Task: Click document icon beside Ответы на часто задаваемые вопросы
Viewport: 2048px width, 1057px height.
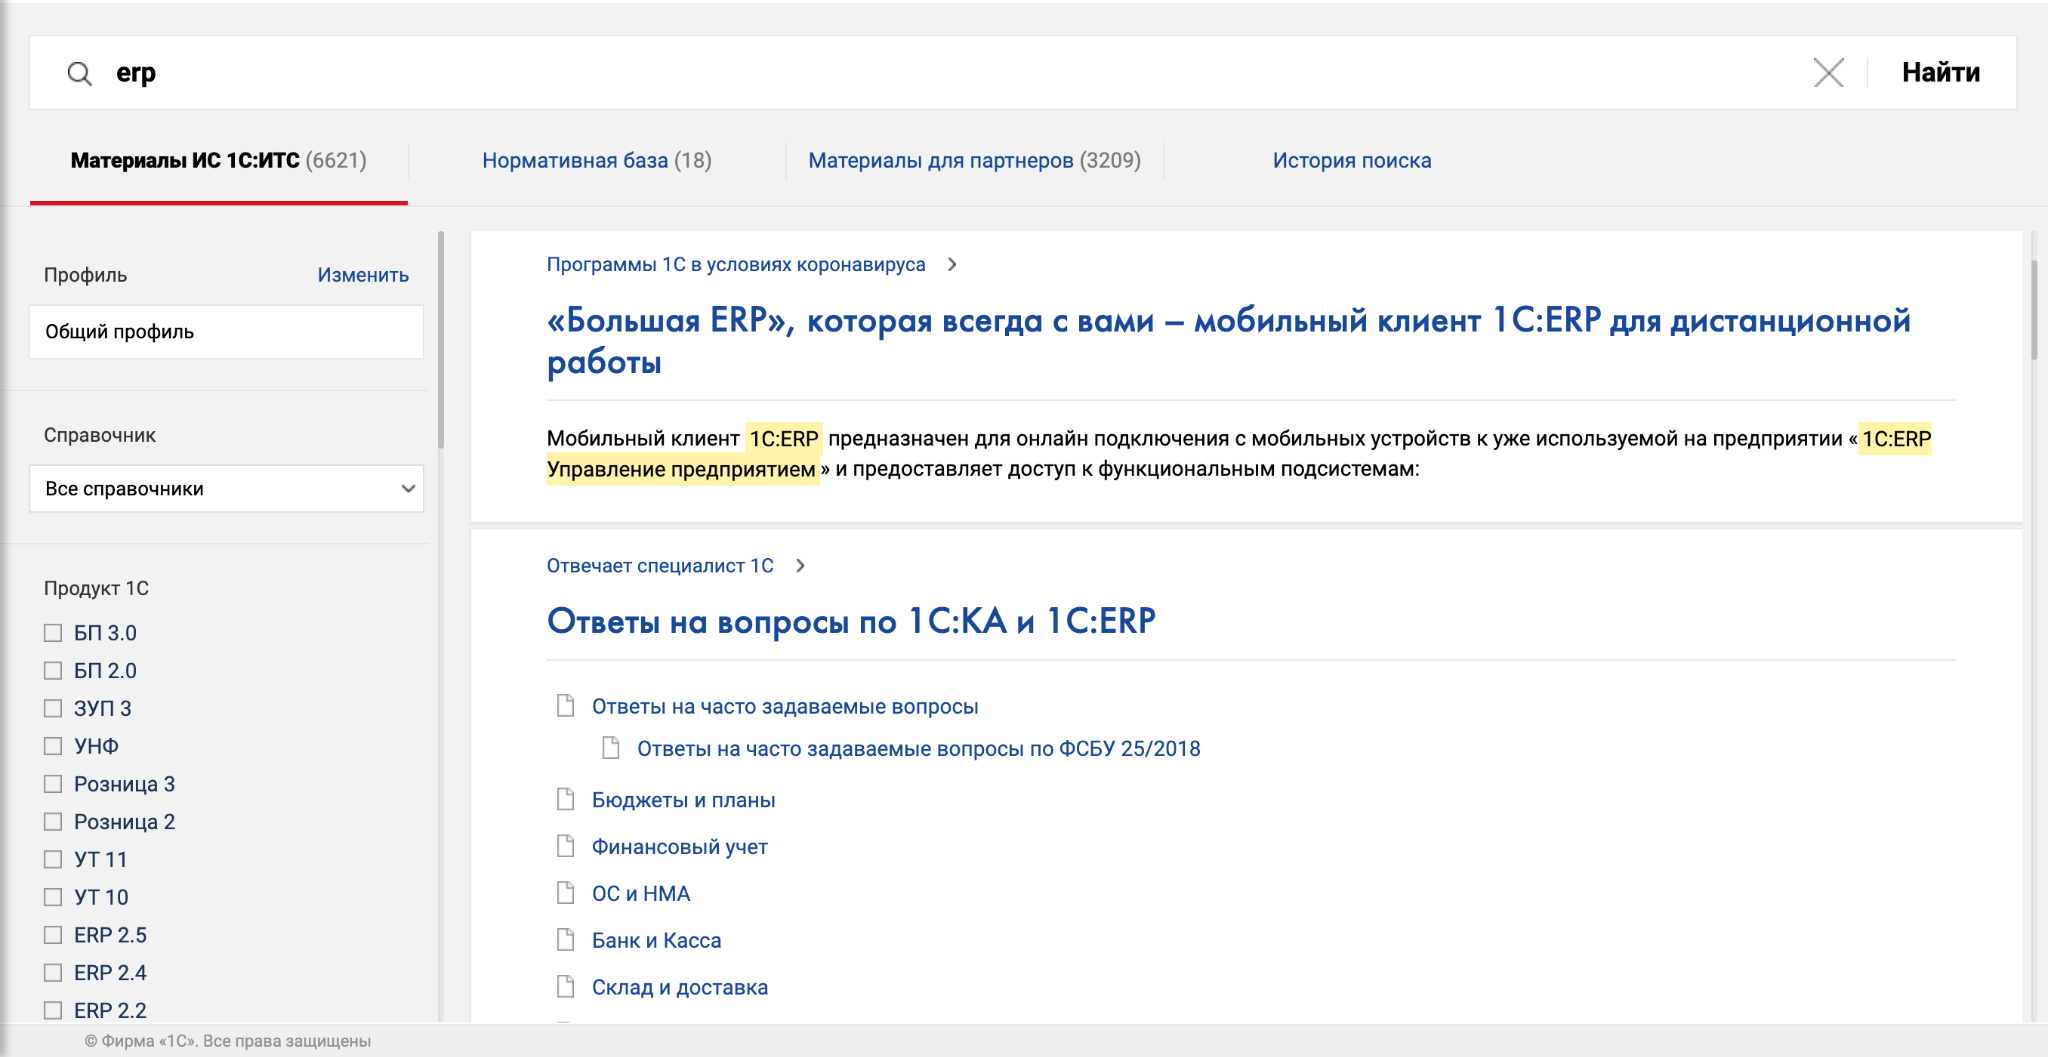Action: 566,706
